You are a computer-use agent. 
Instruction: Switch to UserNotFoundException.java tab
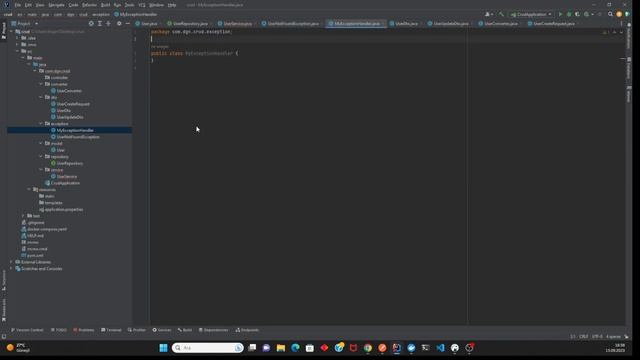pyautogui.click(x=293, y=24)
